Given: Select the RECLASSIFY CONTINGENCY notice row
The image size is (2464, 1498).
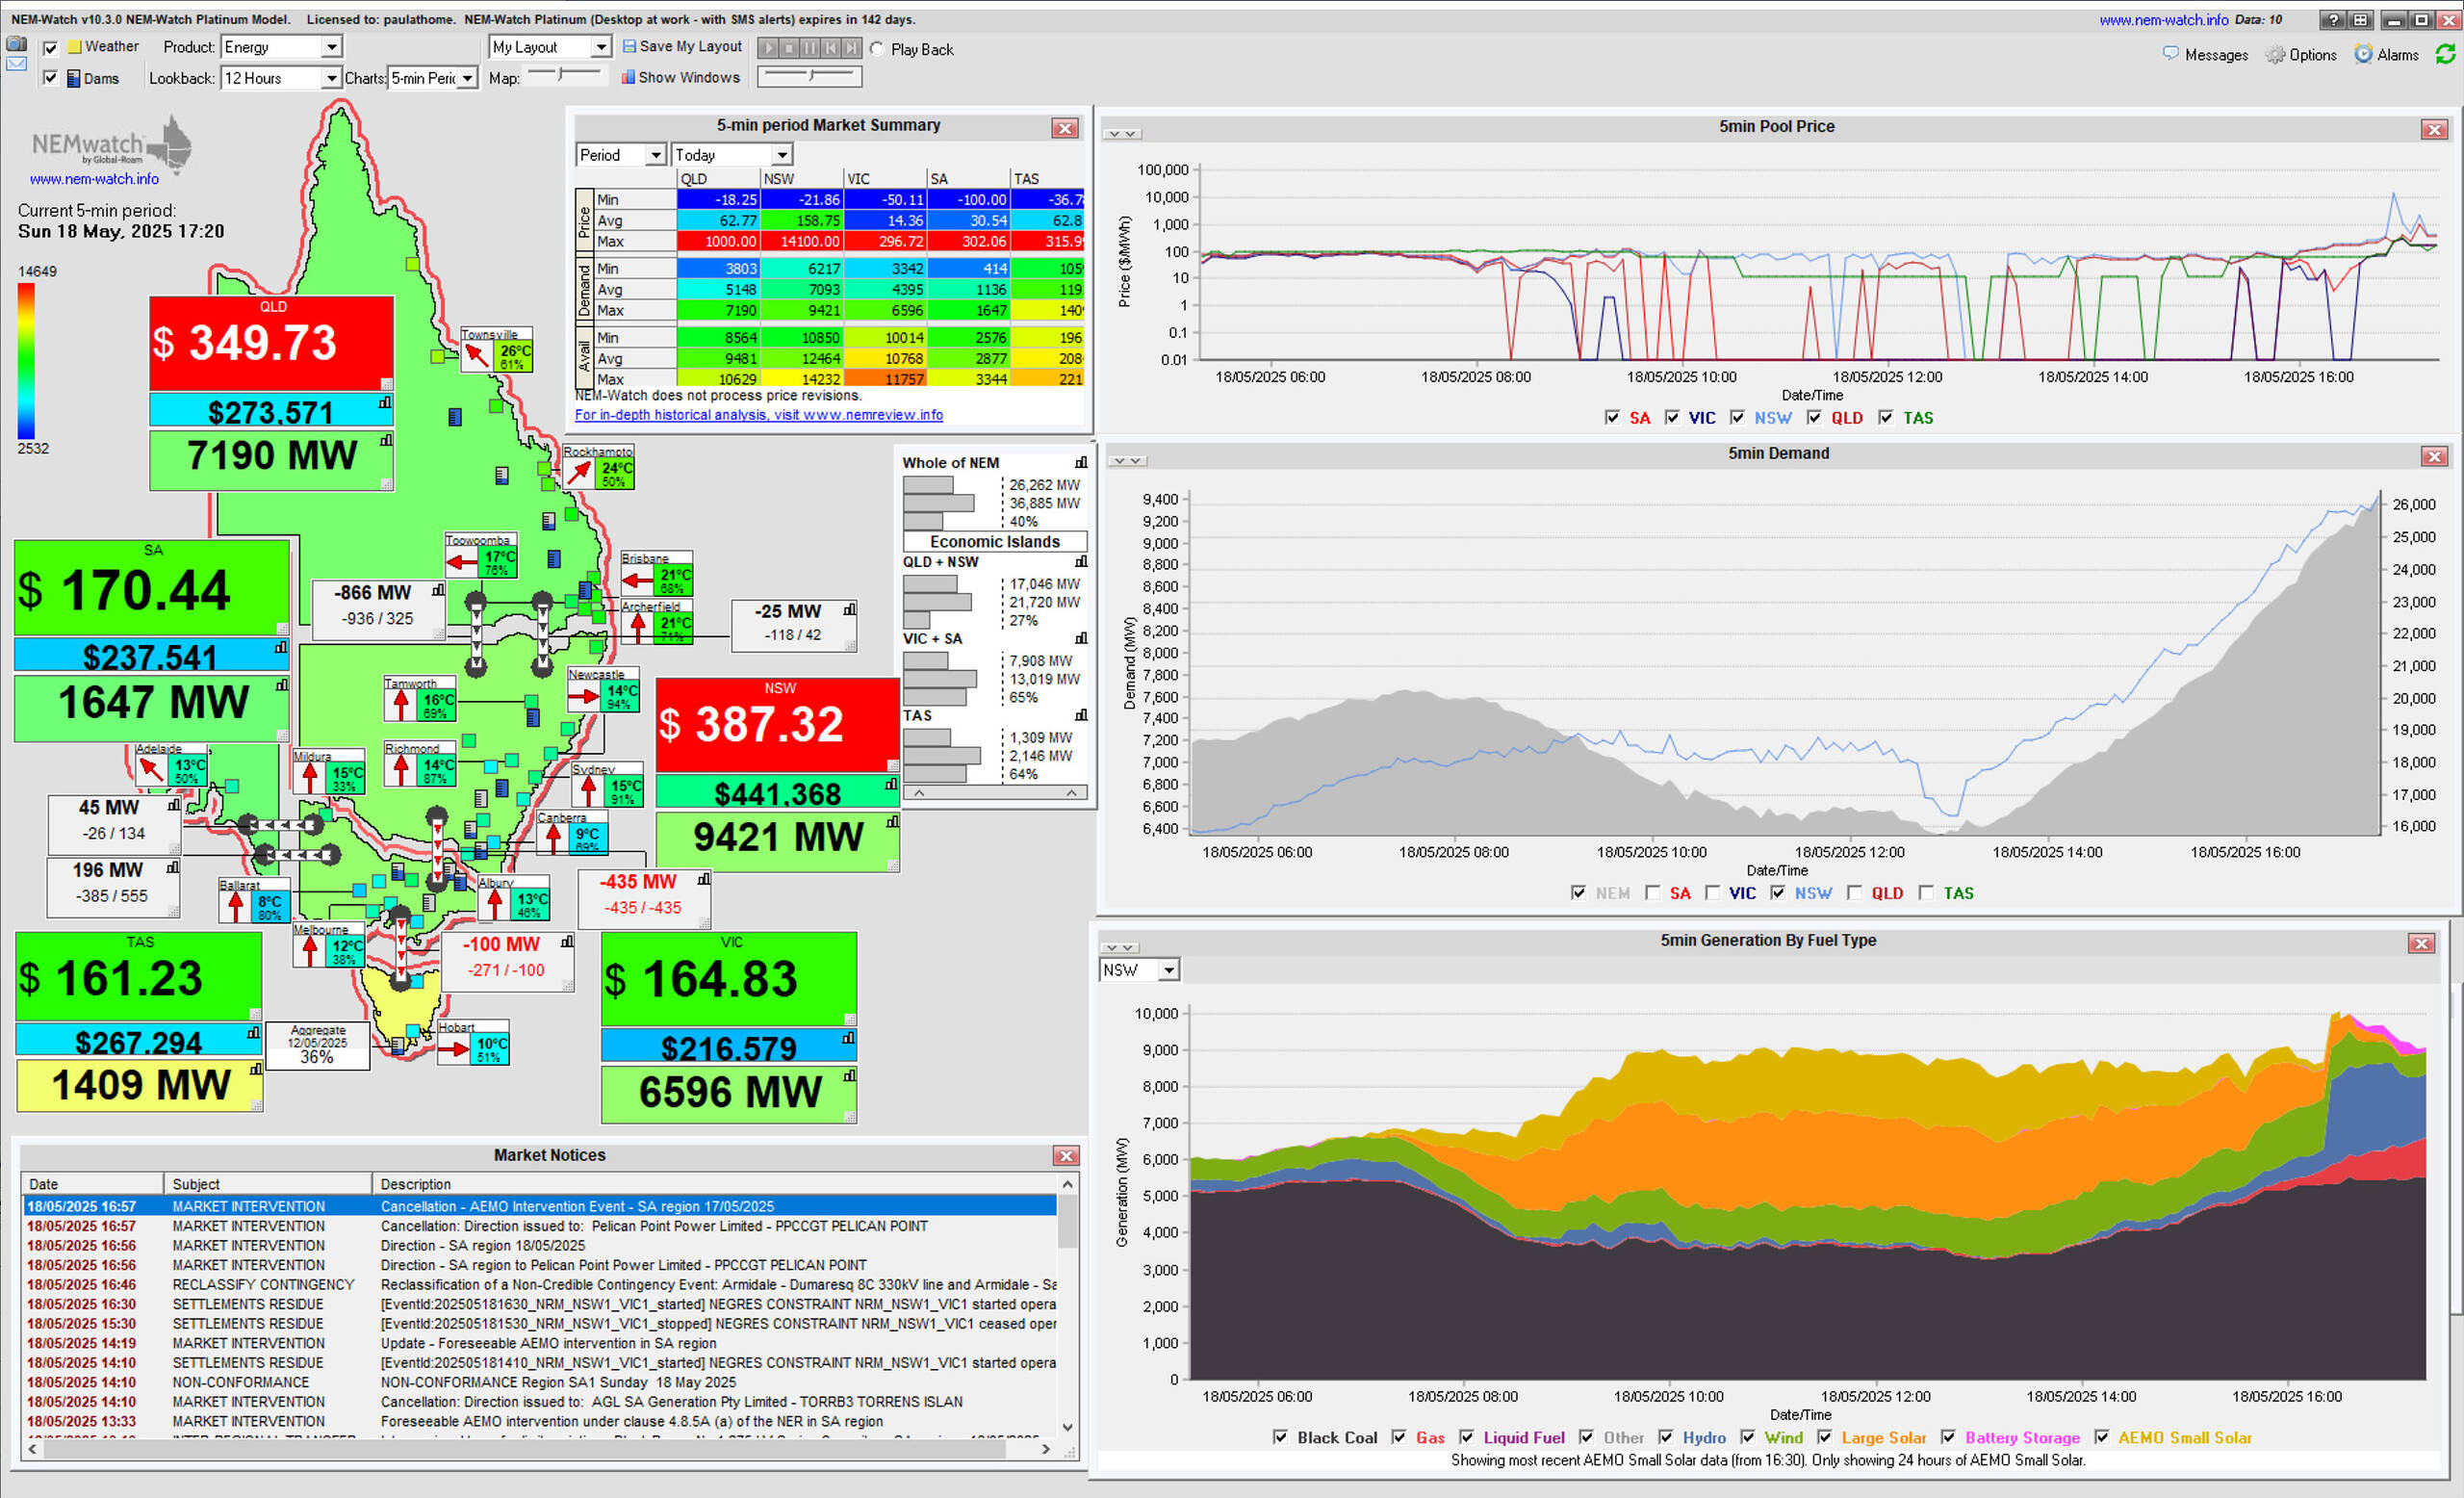Looking at the screenshot, I should click(540, 1284).
